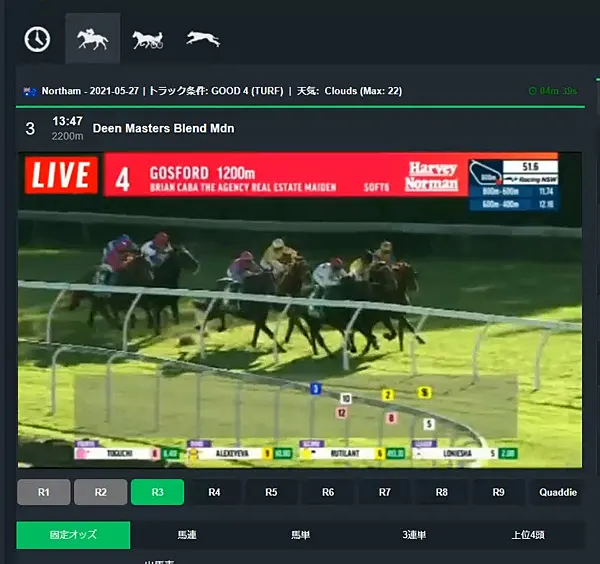The width and height of the screenshot is (600, 564).
Task: Open the 3連単 bet type tab
Action: [x=413, y=535]
